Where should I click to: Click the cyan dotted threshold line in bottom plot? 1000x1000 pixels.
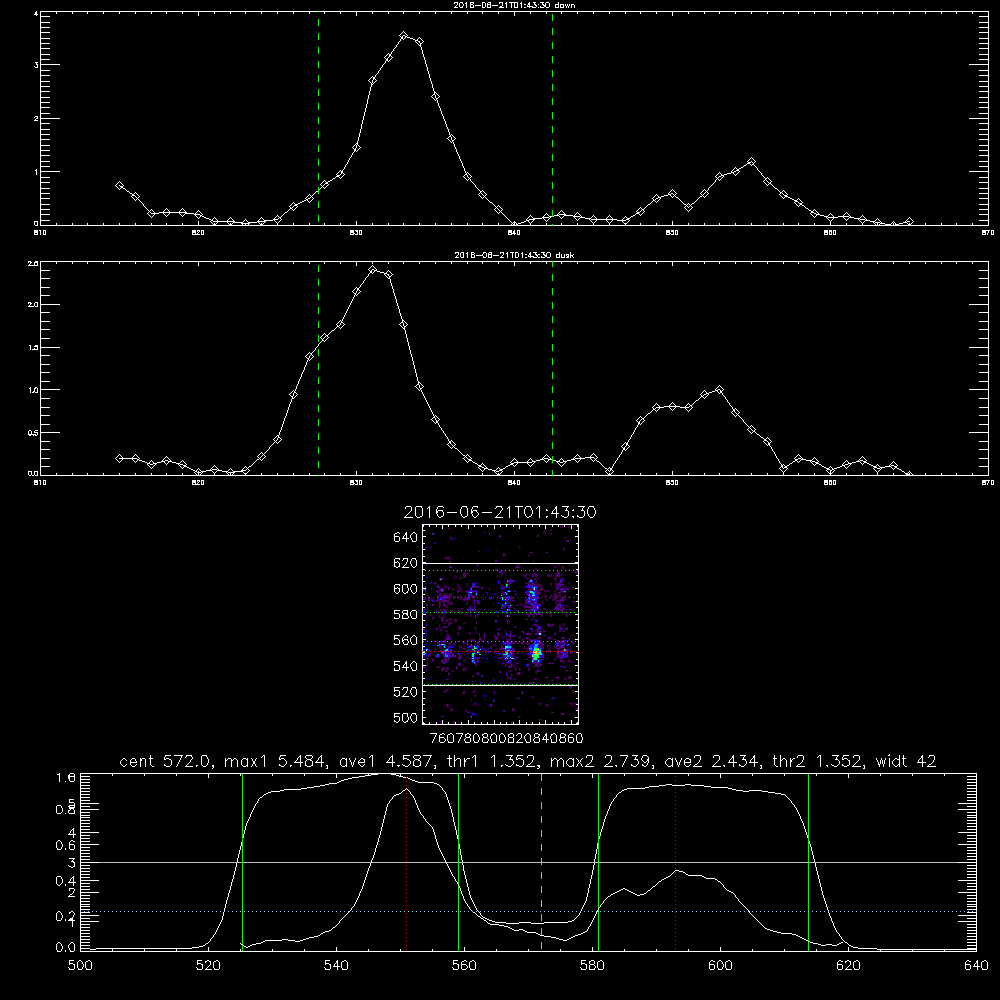(x=528, y=911)
